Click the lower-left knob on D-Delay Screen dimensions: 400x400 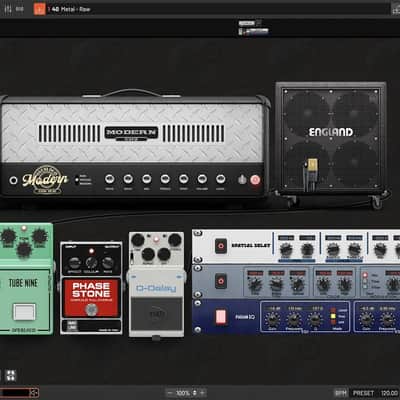[x=148, y=254]
